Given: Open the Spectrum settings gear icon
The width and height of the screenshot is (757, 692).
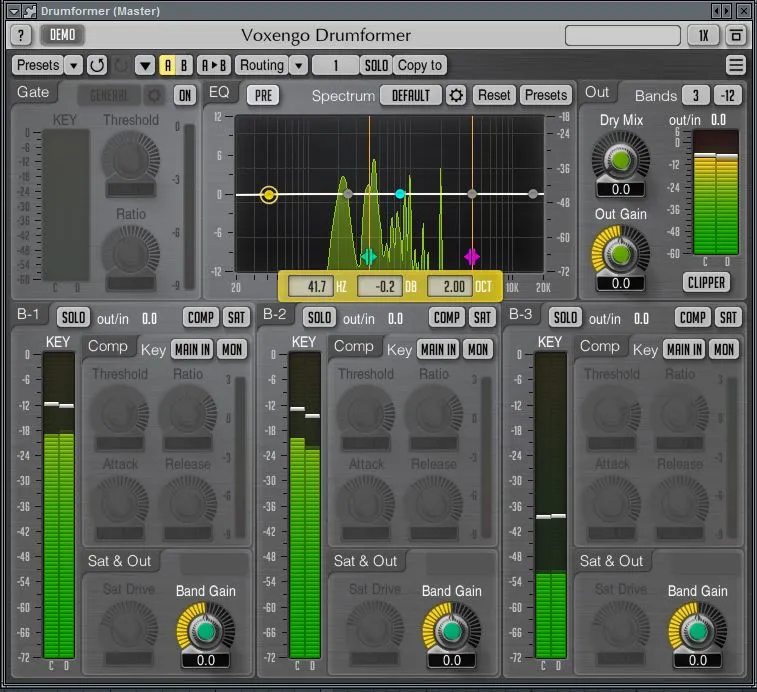Looking at the screenshot, I should pyautogui.click(x=456, y=95).
